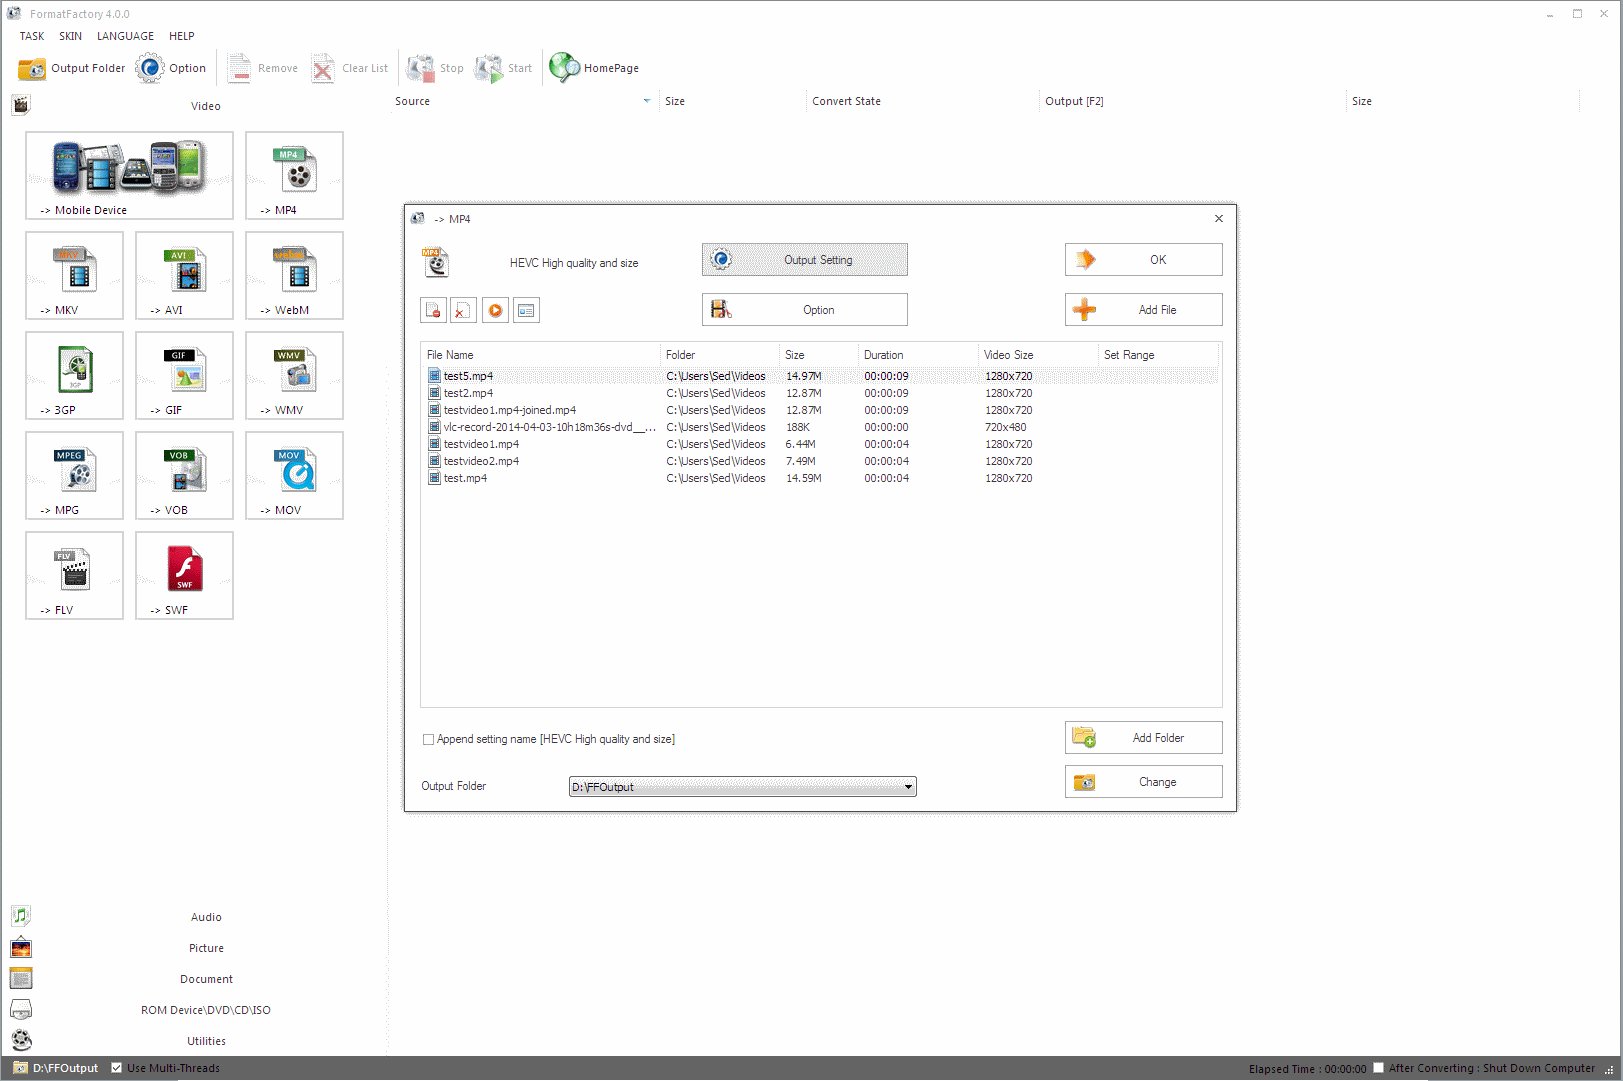Click the Add File button
Screen dimensions: 1623x1081
[x=1143, y=310]
